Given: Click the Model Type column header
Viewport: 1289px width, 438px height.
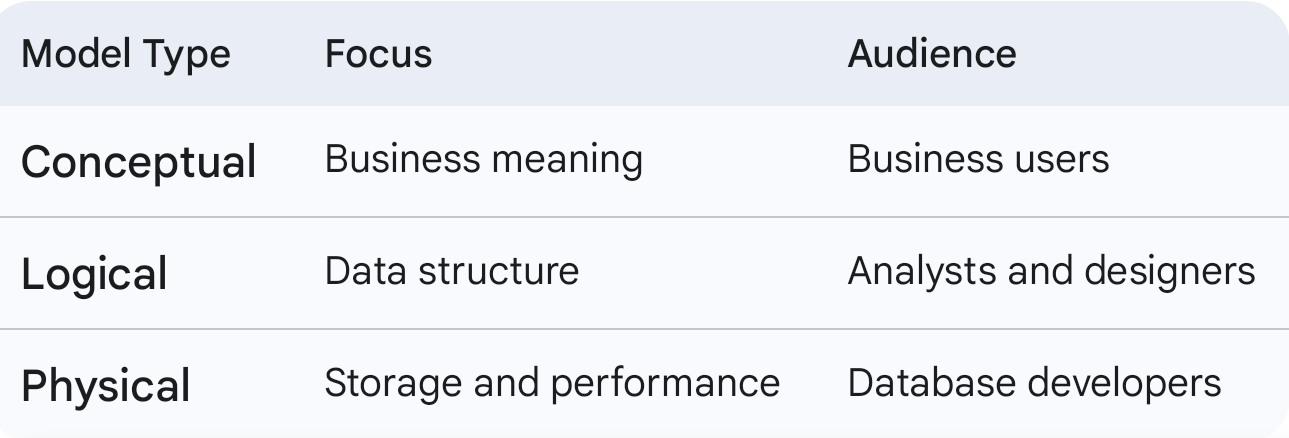Looking at the screenshot, I should pyautogui.click(x=126, y=53).
